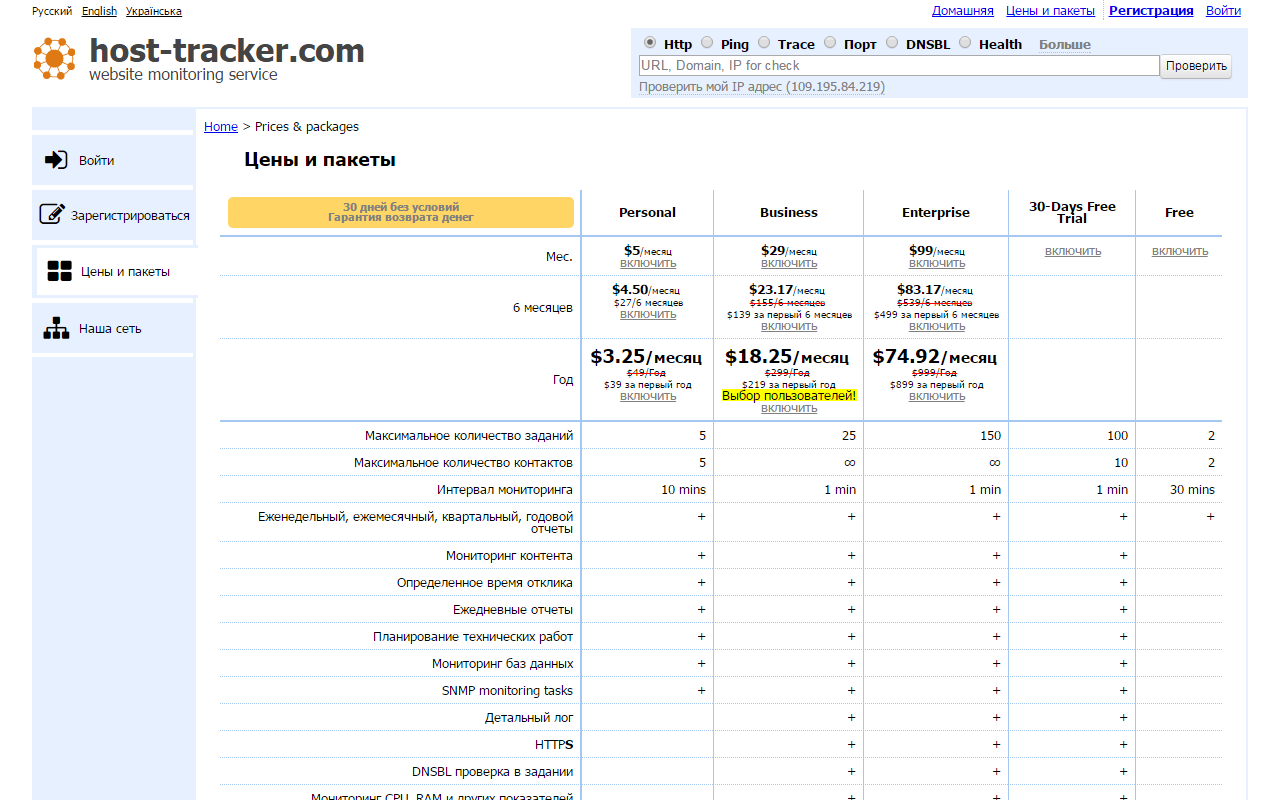The image size is (1280, 800).
Task: Click the host-tracker orange network logo icon
Action: click(54, 58)
